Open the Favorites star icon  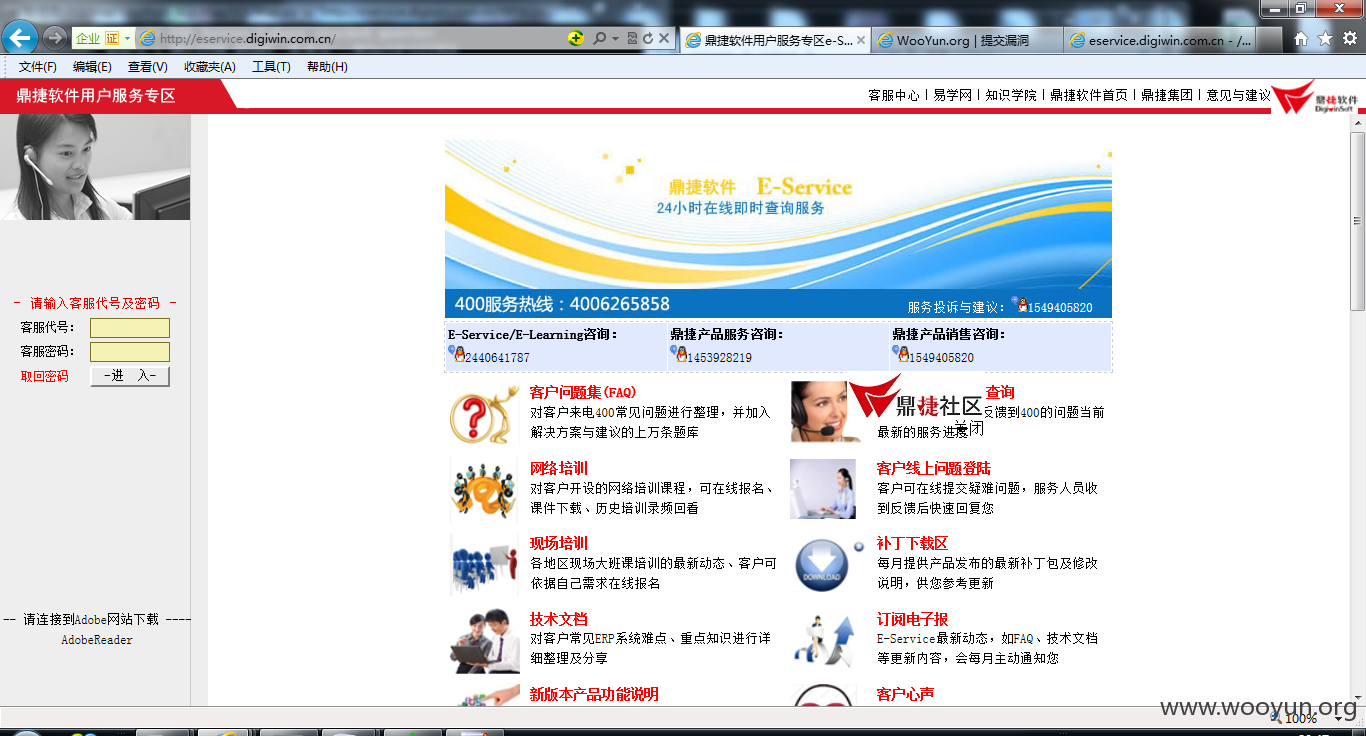(1325, 39)
